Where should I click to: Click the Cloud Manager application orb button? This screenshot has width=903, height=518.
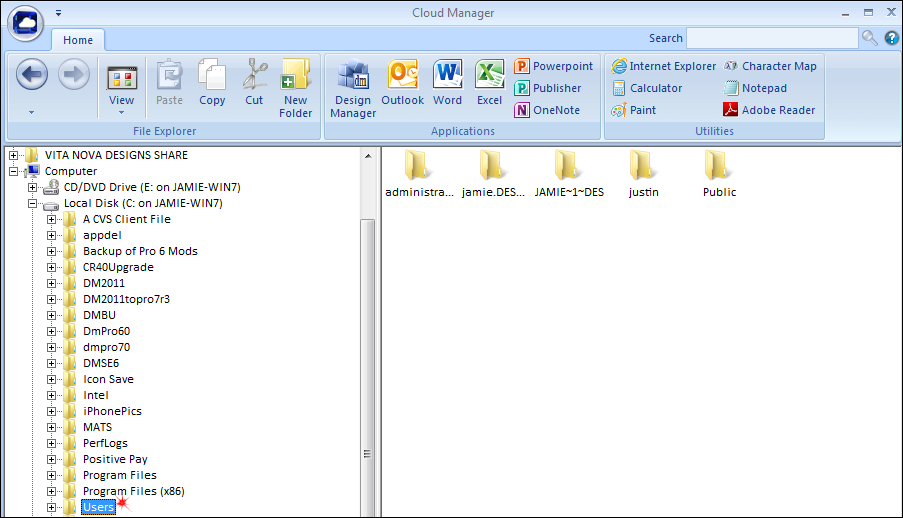pos(25,24)
